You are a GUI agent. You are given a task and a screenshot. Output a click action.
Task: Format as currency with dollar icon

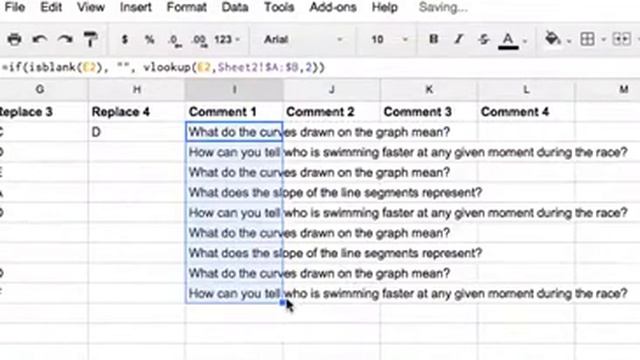pyautogui.click(x=125, y=39)
